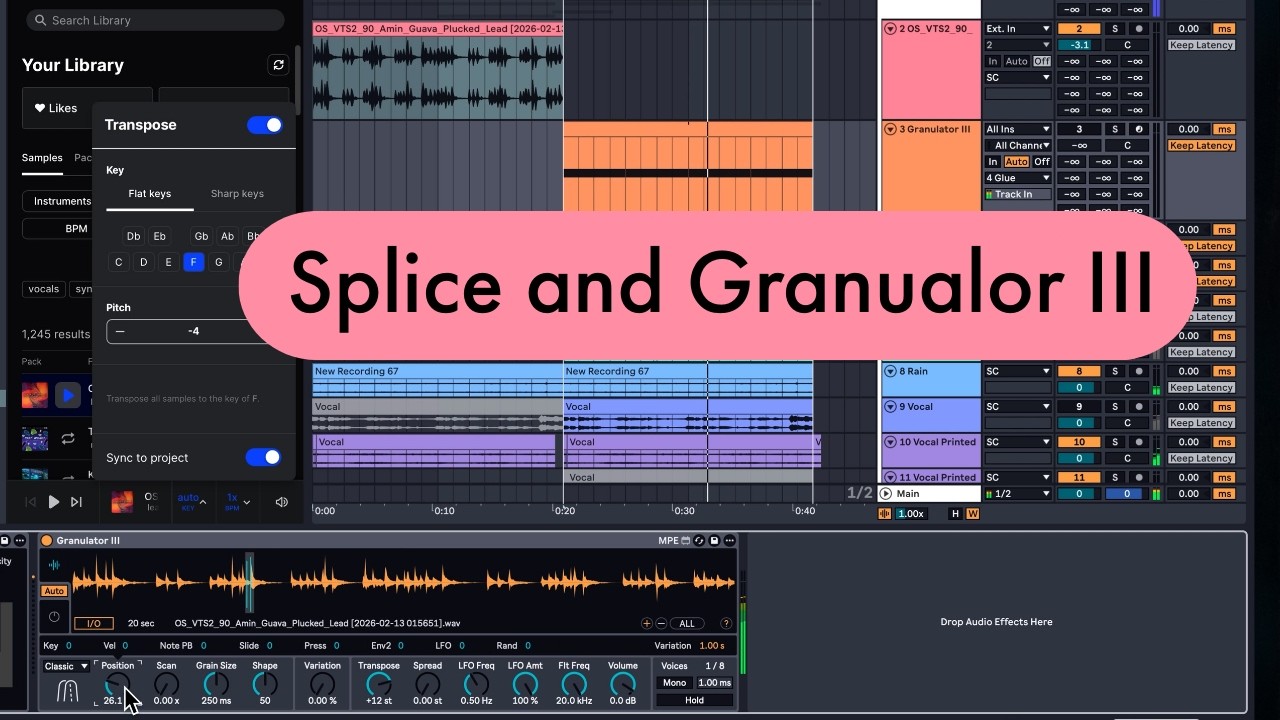Image resolution: width=1280 pixels, height=720 pixels.
Task: Click the waveform view icon in Granulator III
Action: click(54, 565)
